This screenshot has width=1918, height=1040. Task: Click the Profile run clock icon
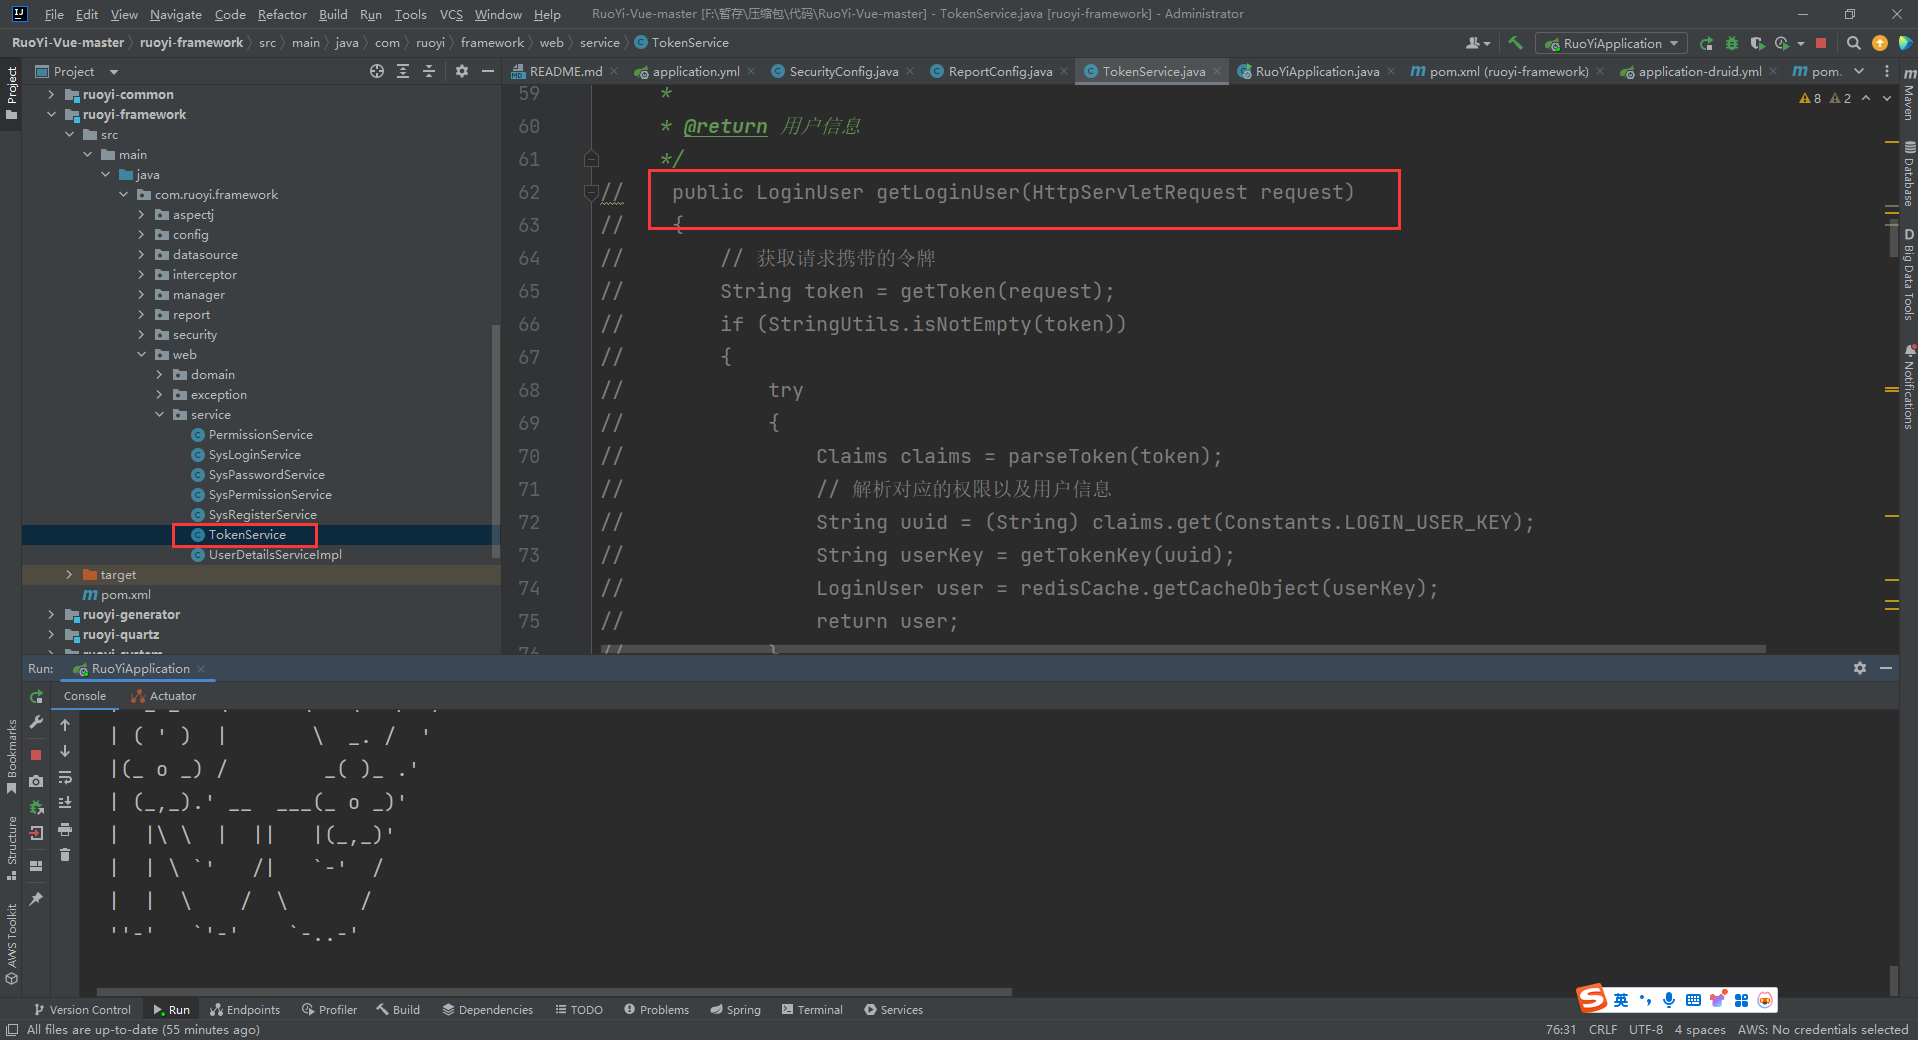pos(1782,43)
